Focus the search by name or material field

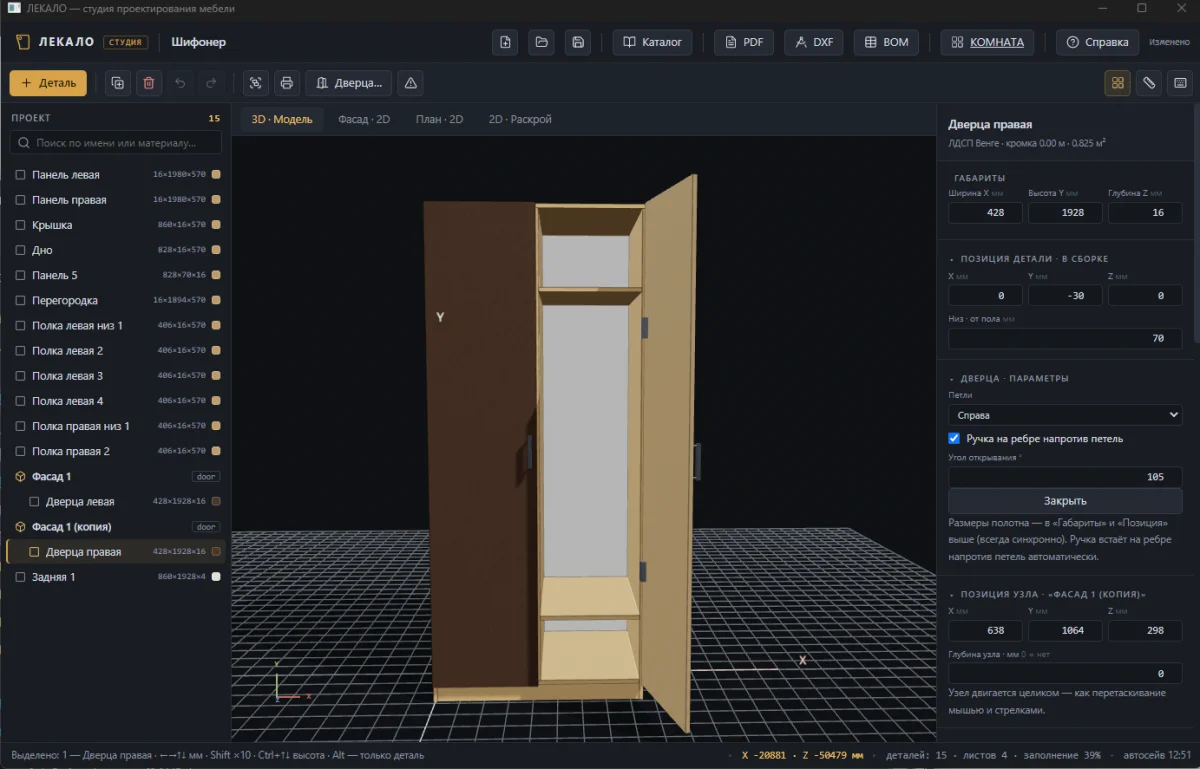point(116,143)
